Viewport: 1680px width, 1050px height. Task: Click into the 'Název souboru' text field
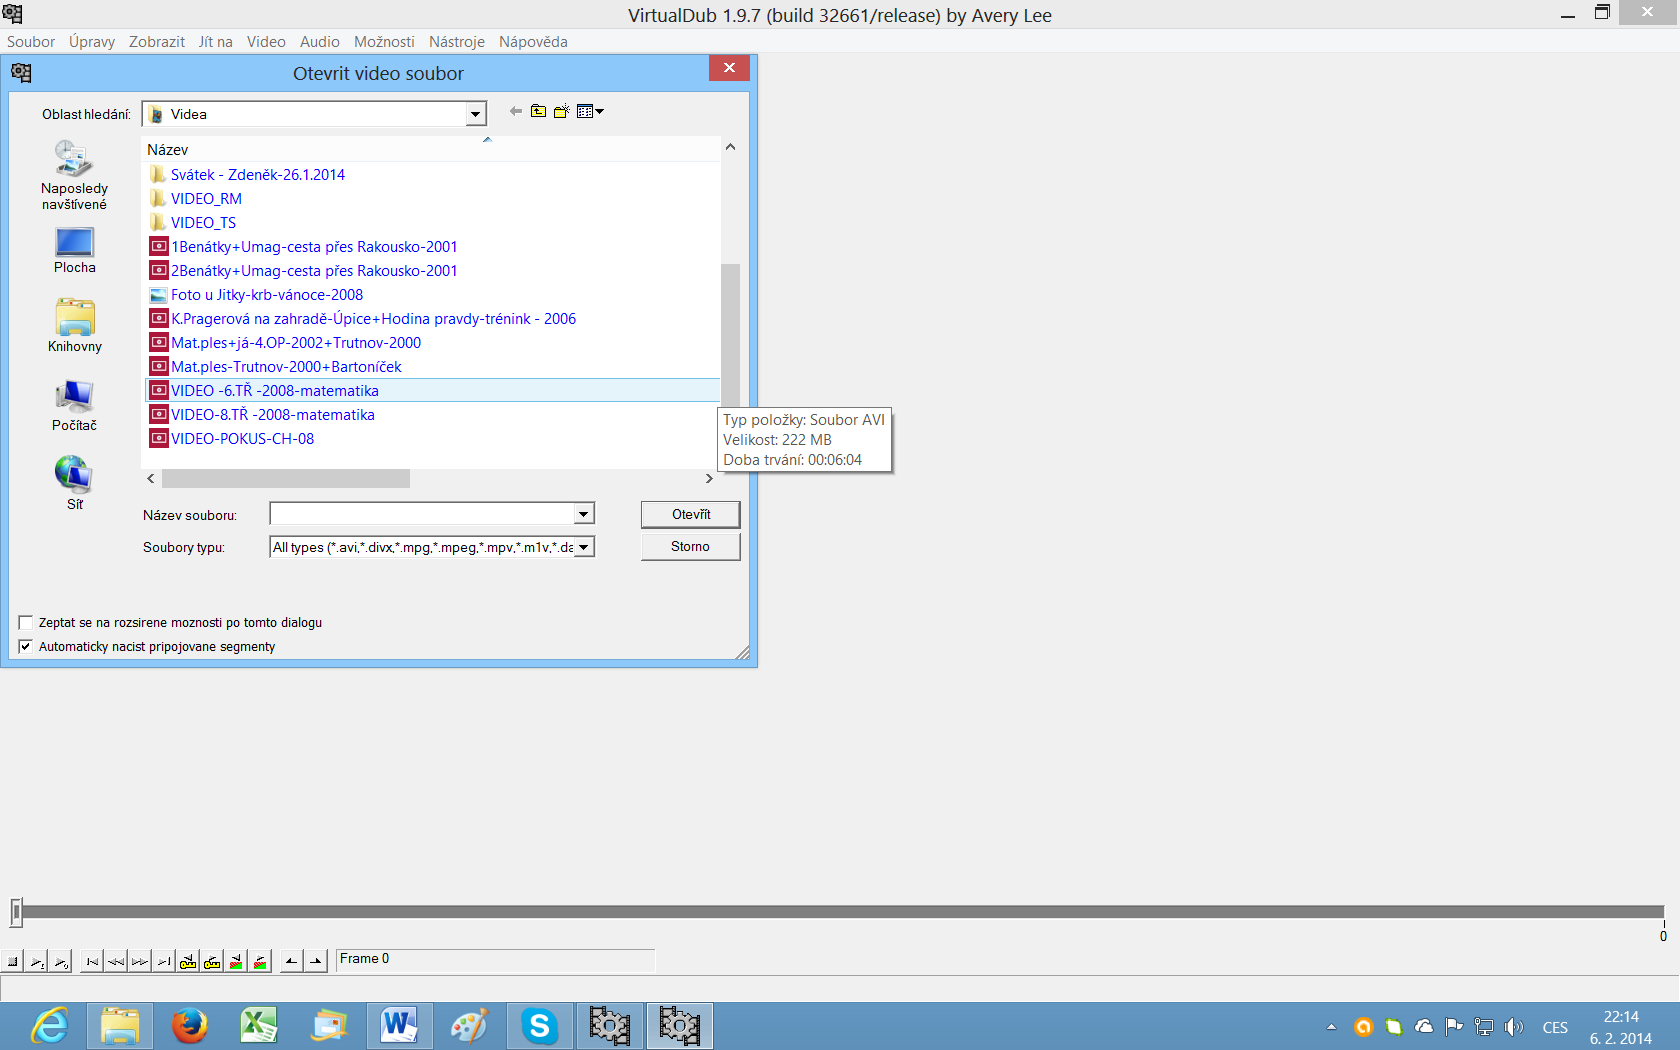coord(423,514)
